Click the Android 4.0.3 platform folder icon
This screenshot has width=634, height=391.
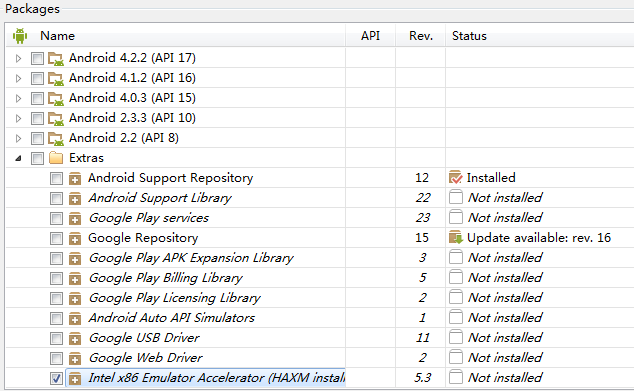click(56, 98)
